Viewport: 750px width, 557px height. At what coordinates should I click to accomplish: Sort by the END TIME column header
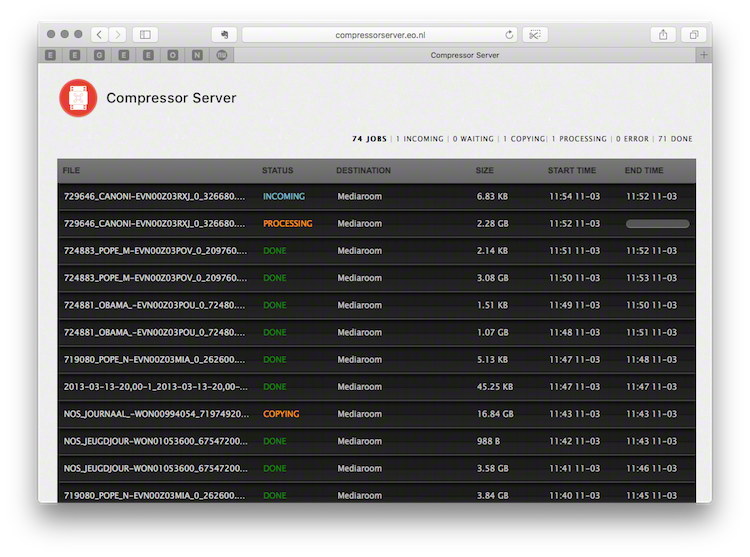tap(644, 170)
